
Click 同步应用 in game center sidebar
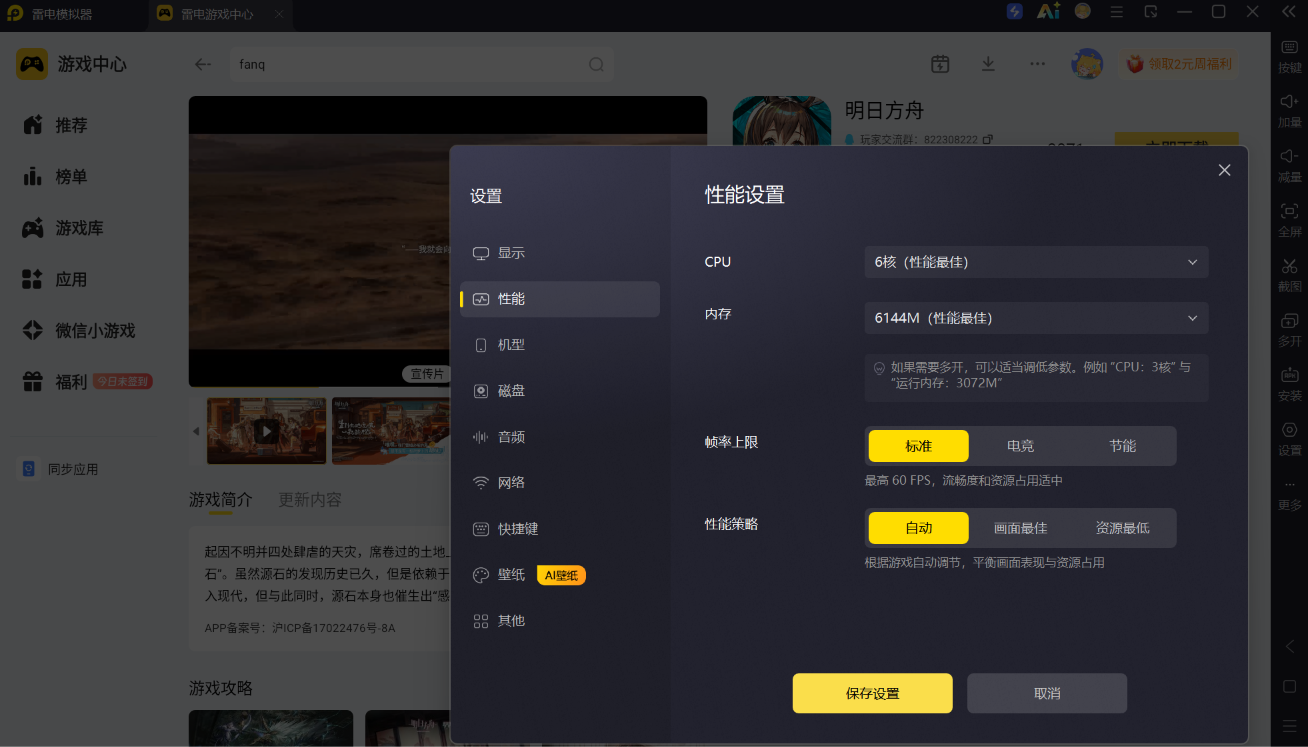pyautogui.click(x=60, y=469)
